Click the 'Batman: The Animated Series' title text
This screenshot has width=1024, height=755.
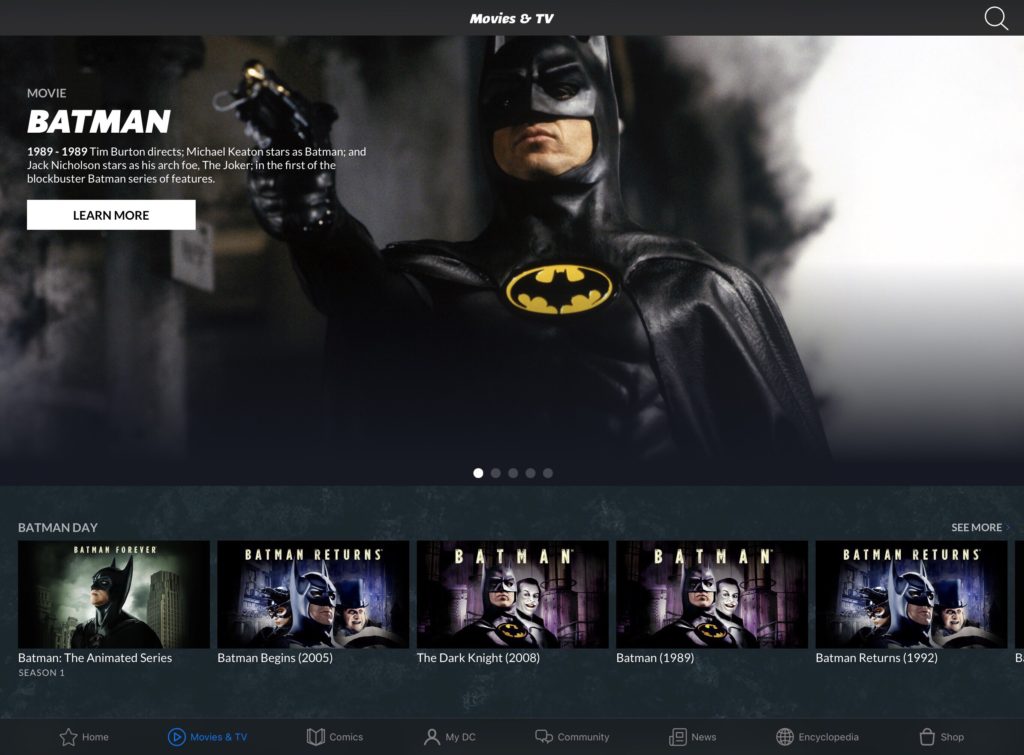[x=95, y=658]
